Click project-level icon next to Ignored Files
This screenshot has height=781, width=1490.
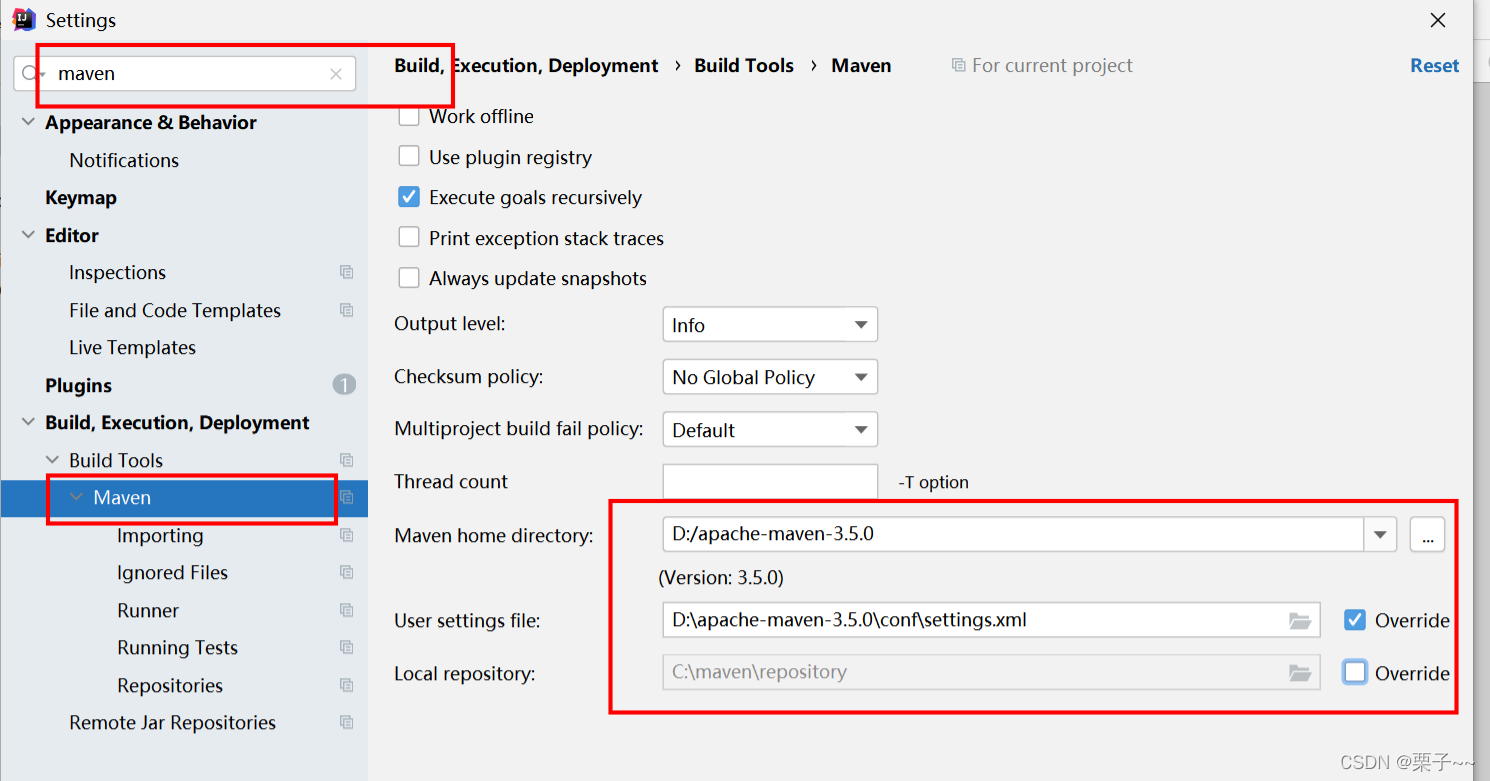(x=346, y=572)
